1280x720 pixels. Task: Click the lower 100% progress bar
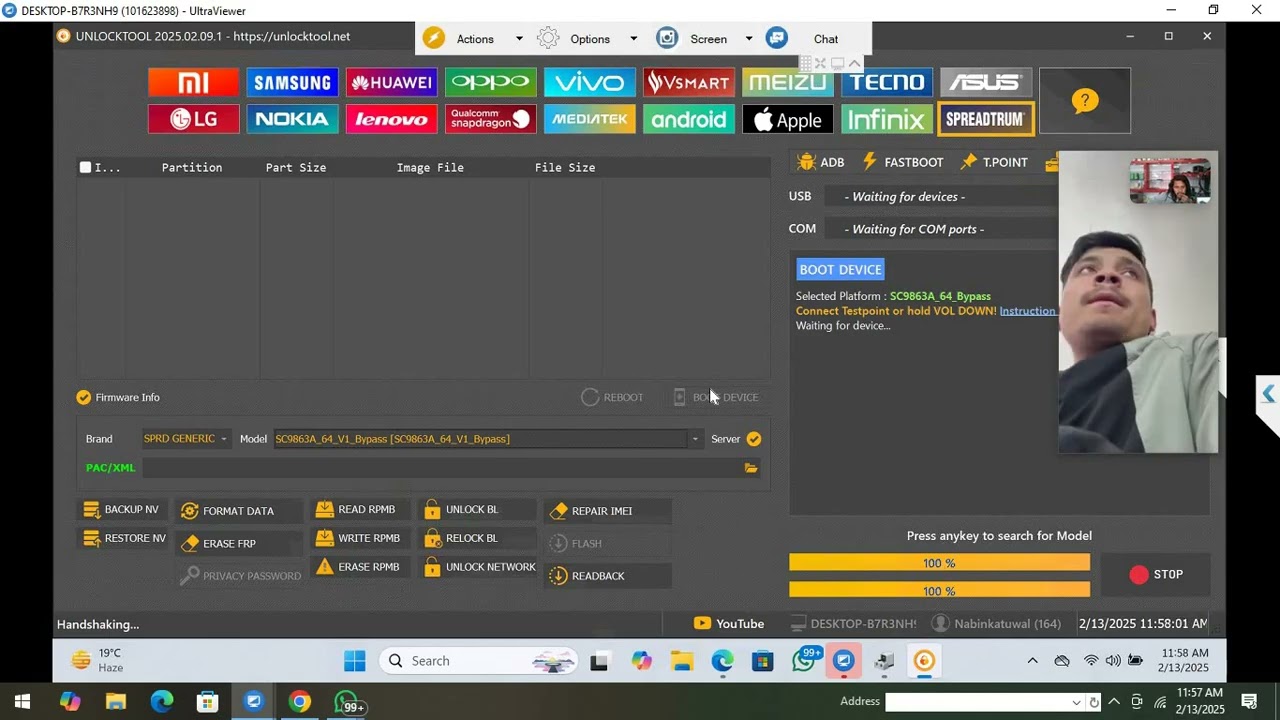(x=939, y=591)
